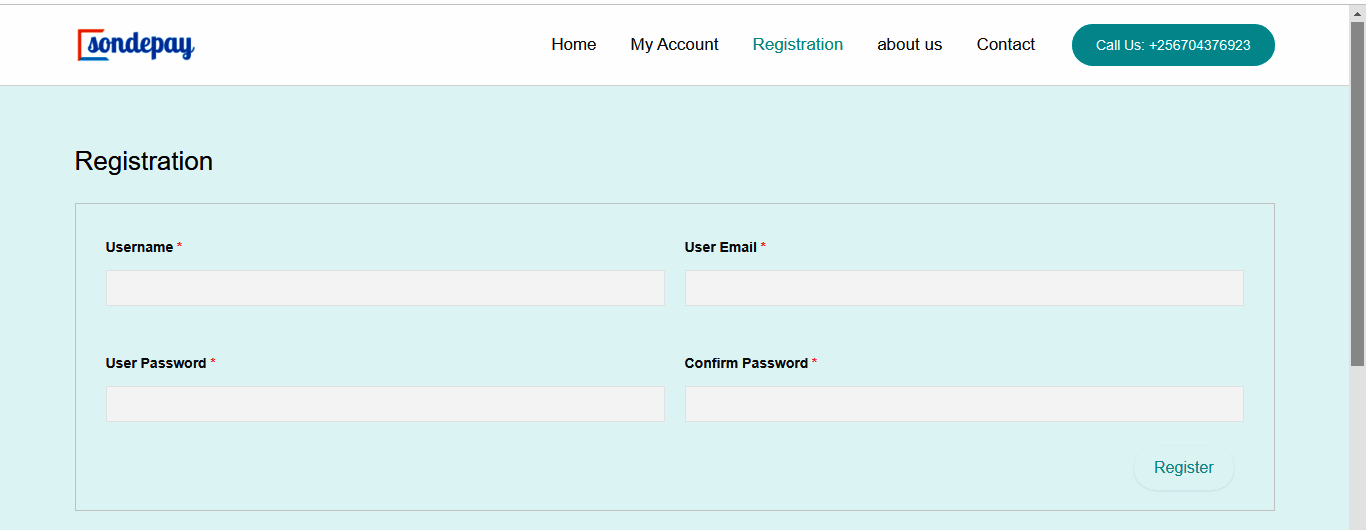This screenshot has height=530, width=1366.
Task: Click the User Password label
Action: click(x=156, y=363)
